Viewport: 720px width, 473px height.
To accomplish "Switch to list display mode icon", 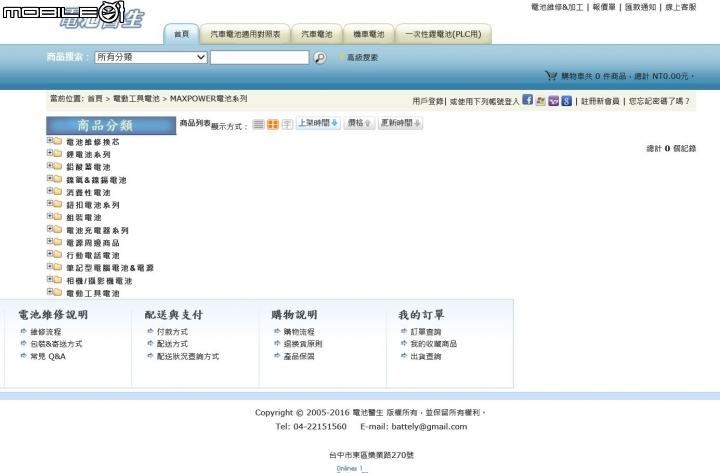I will 259,124.
